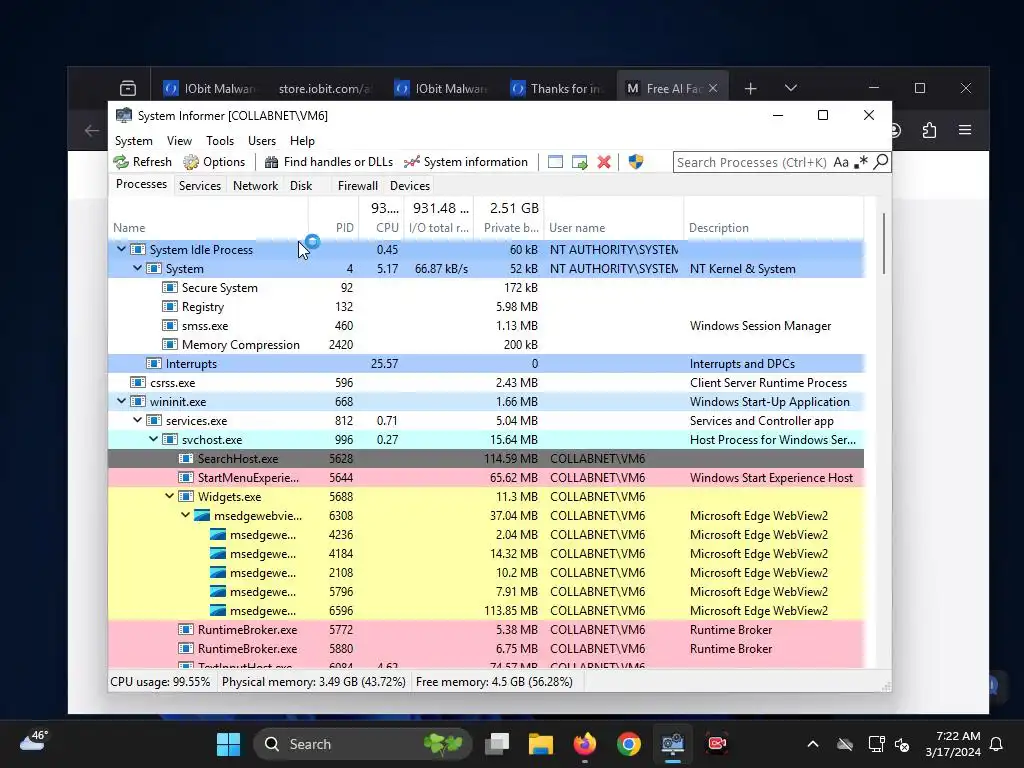
Task: Click the Refresh toolbar button
Action: point(142,162)
